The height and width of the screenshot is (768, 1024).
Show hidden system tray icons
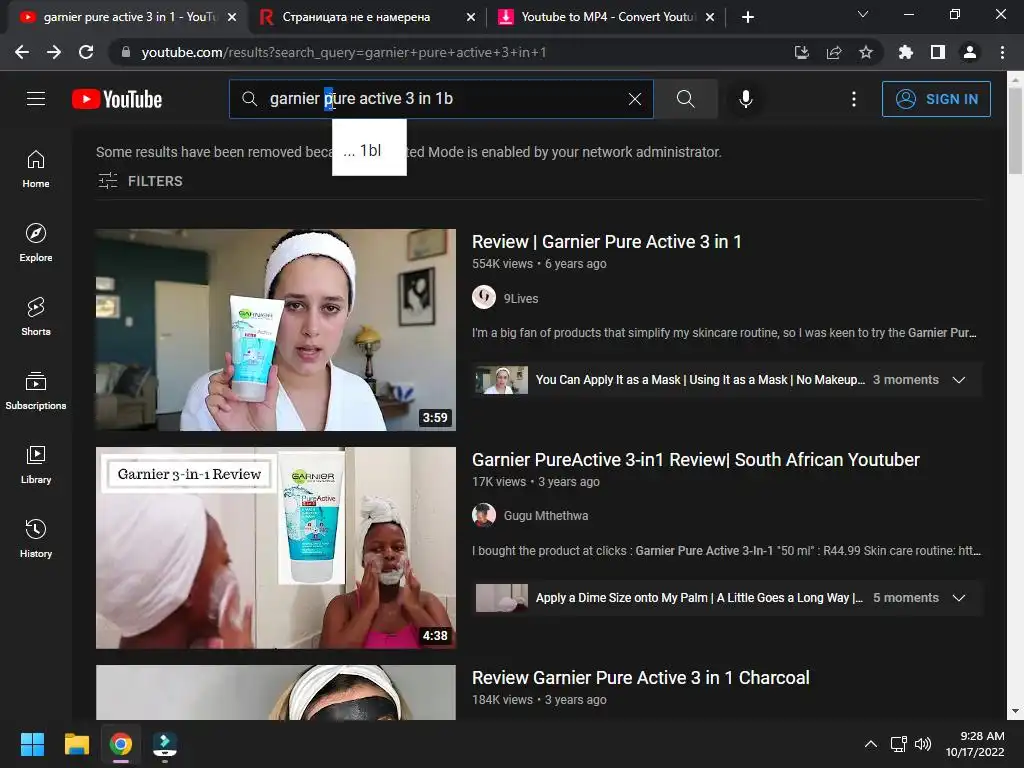tap(871, 744)
